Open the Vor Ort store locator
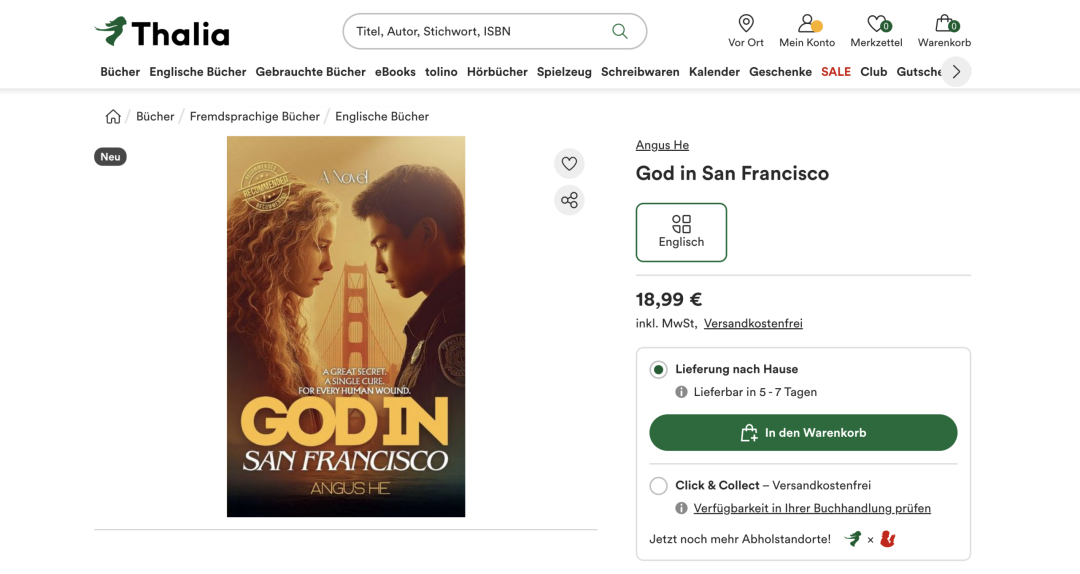This screenshot has height=574, width=1080. [x=746, y=31]
